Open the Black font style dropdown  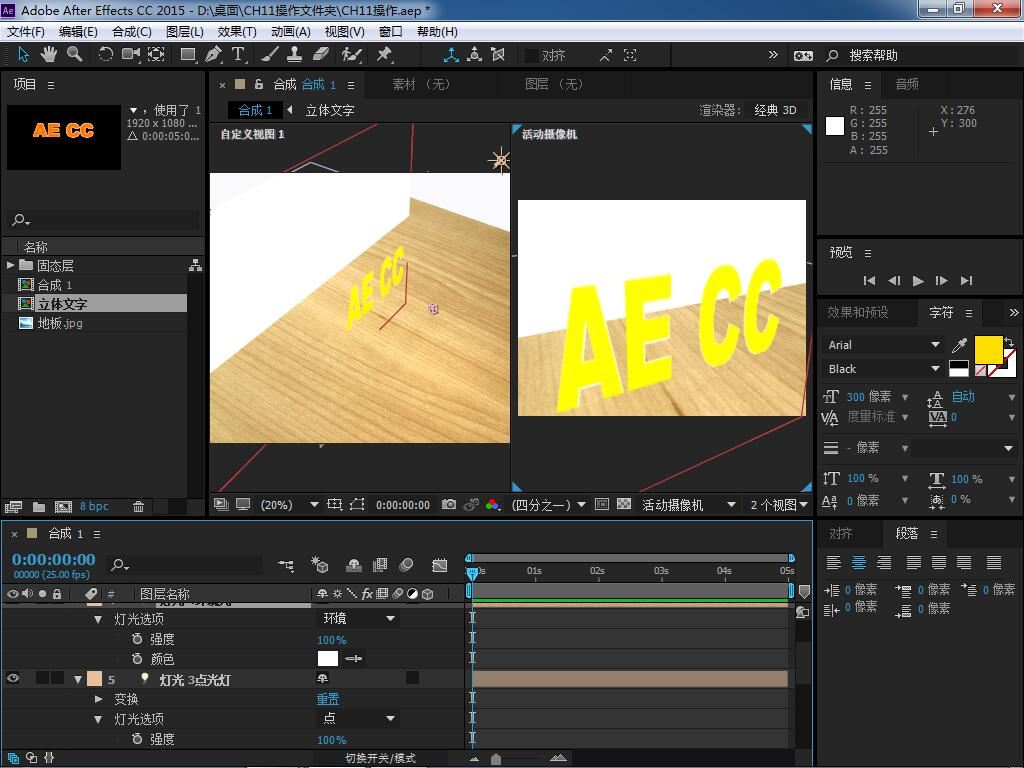point(884,369)
